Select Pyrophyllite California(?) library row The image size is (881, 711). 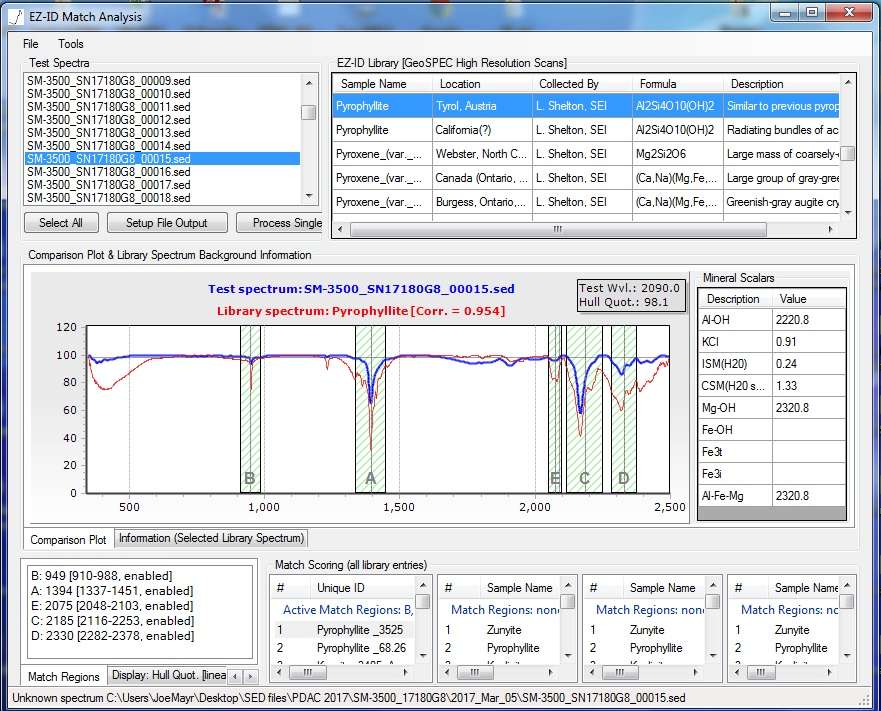point(585,130)
